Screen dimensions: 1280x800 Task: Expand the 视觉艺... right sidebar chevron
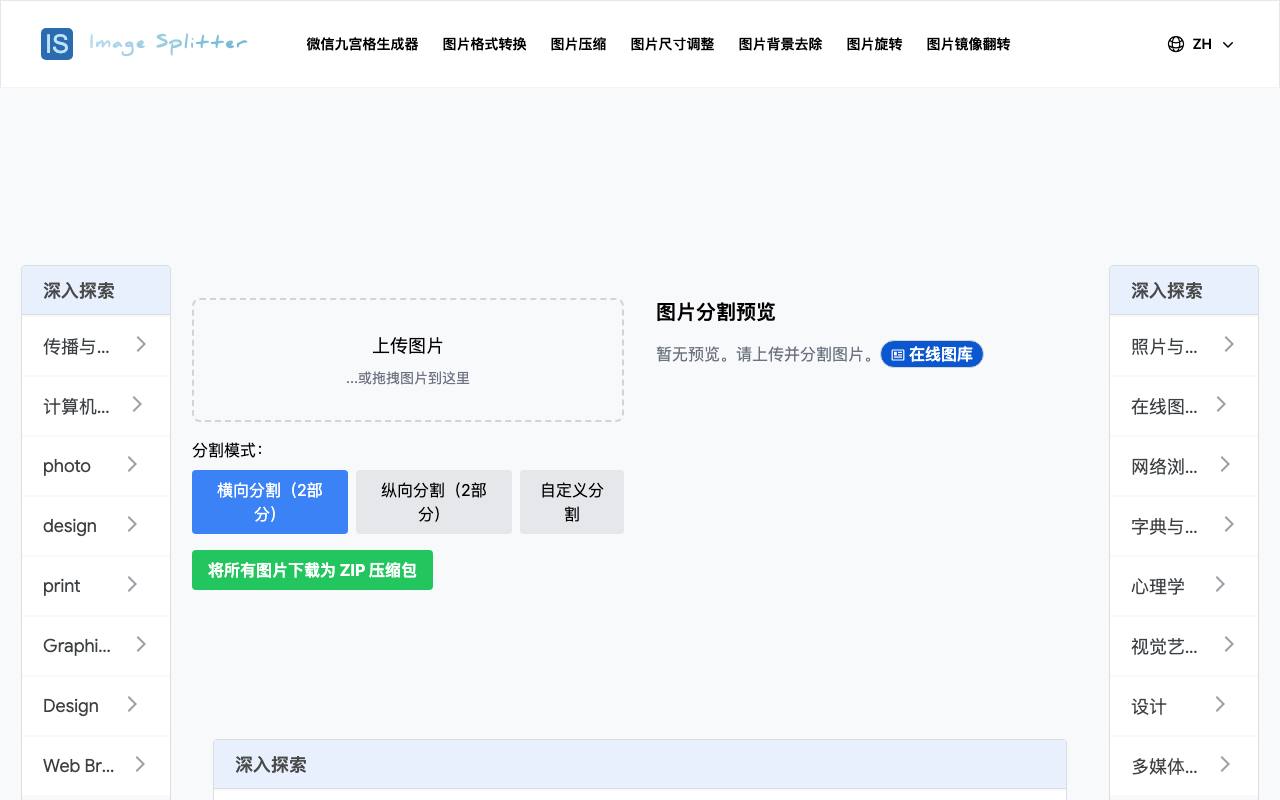pos(1229,644)
